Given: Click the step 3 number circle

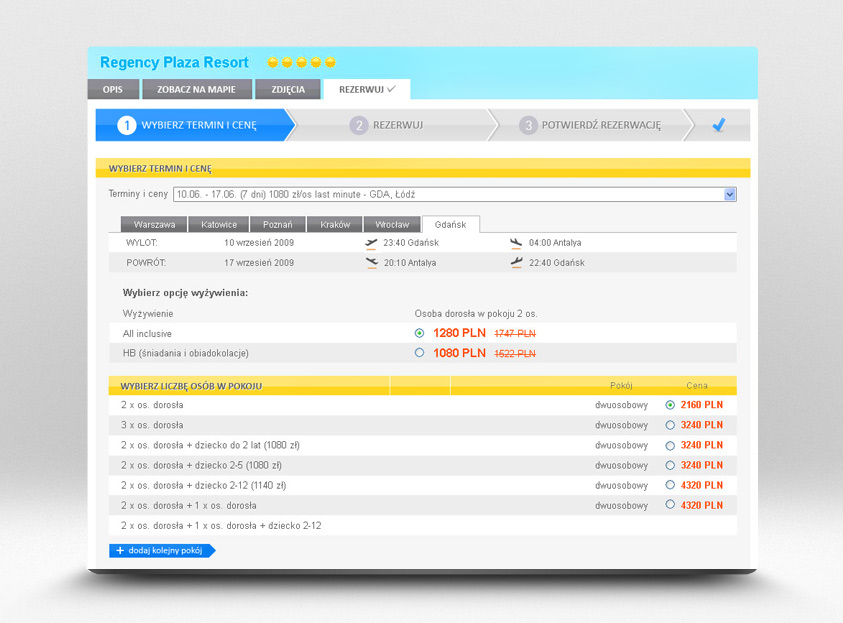Looking at the screenshot, I should (x=528, y=125).
